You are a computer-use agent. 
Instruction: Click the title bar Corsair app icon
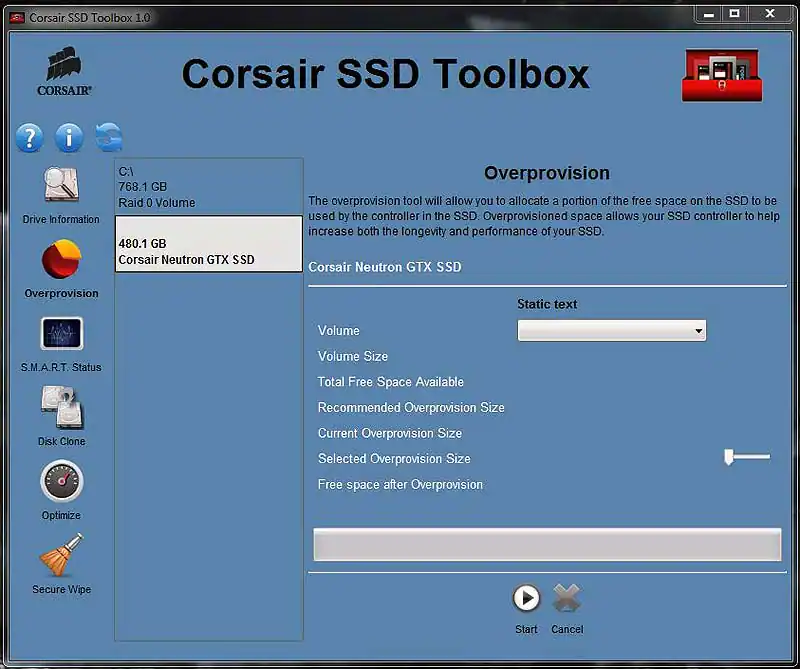click(17, 18)
